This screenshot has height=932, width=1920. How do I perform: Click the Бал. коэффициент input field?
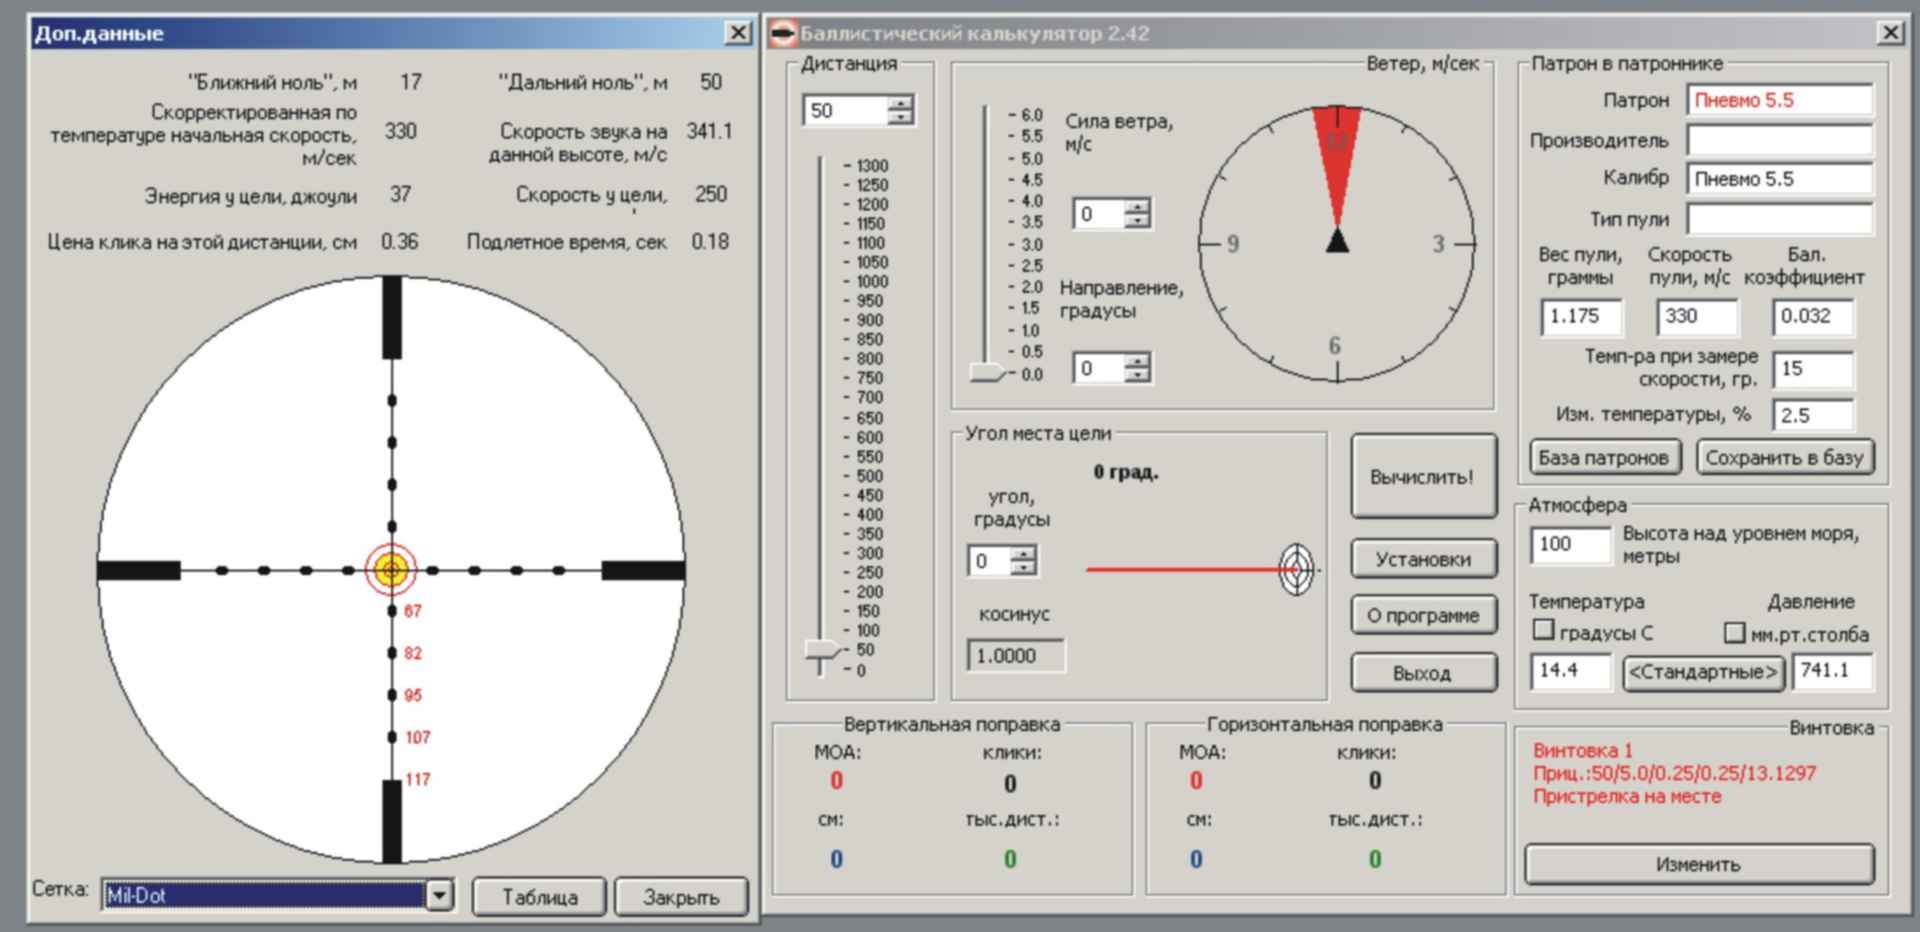(1812, 316)
